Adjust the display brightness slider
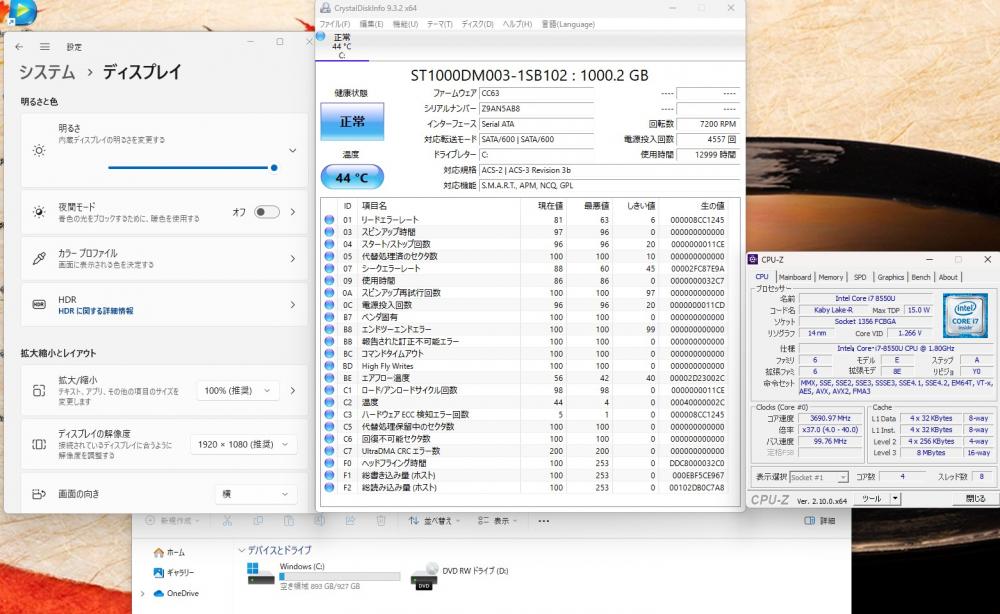 [x=191, y=168]
